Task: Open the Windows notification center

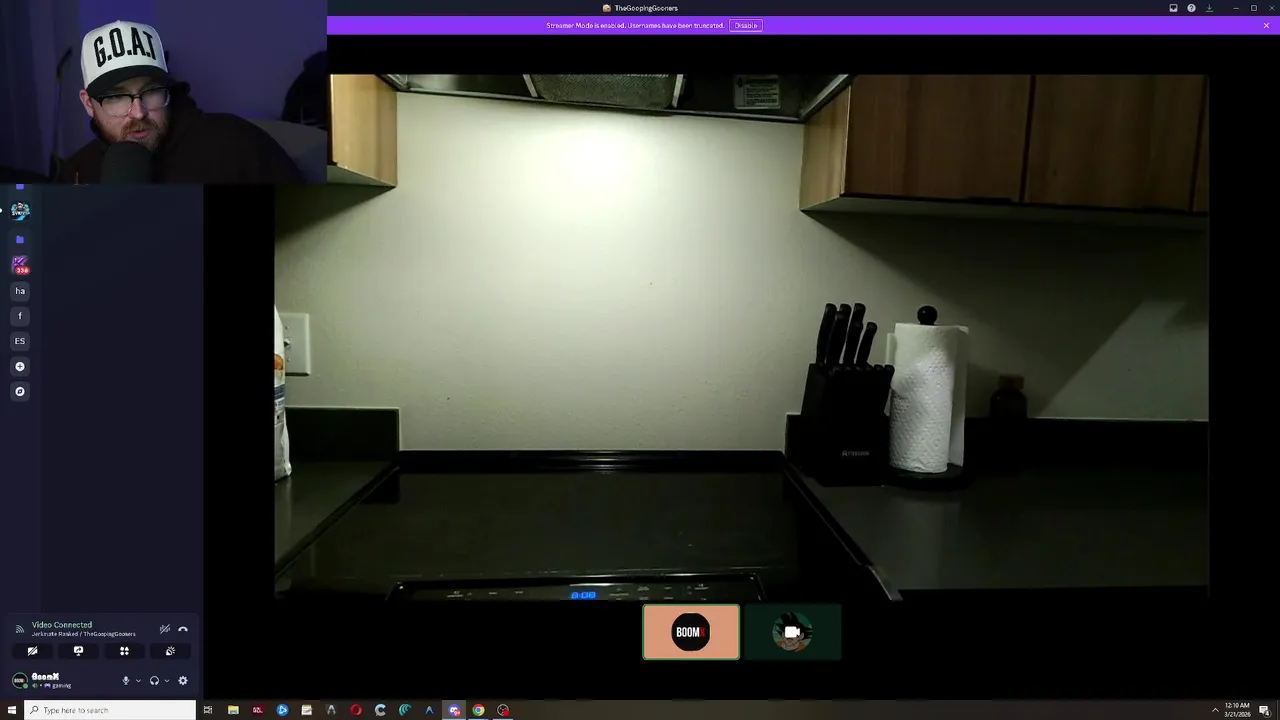Action: [1265, 710]
